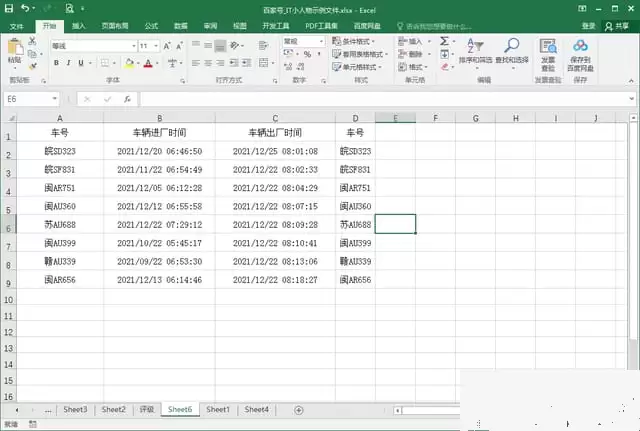
Task: Select the Format Painter brush icon
Action: [33, 66]
